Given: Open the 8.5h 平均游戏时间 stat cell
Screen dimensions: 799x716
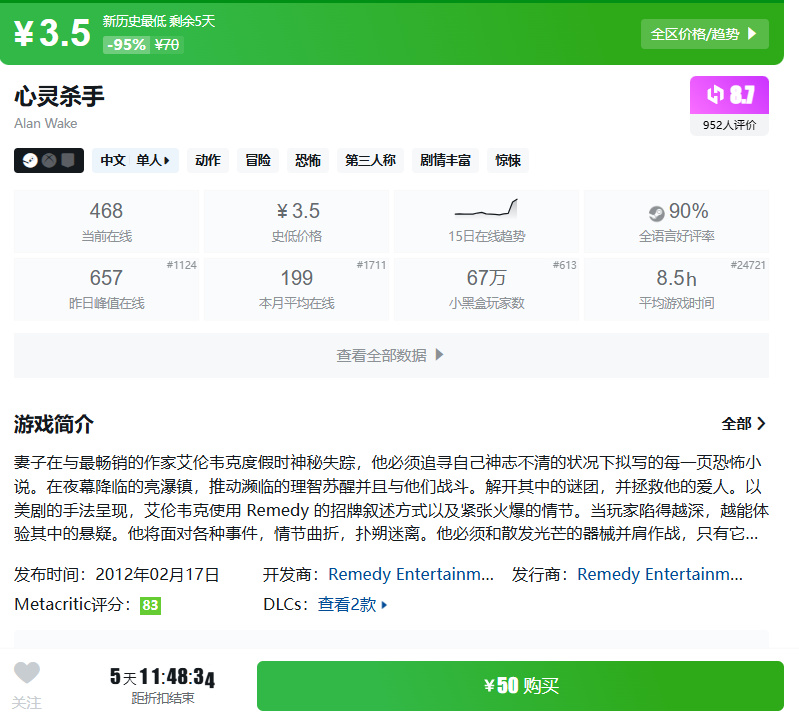Looking at the screenshot, I should pyautogui.click(x=676, y=289).
